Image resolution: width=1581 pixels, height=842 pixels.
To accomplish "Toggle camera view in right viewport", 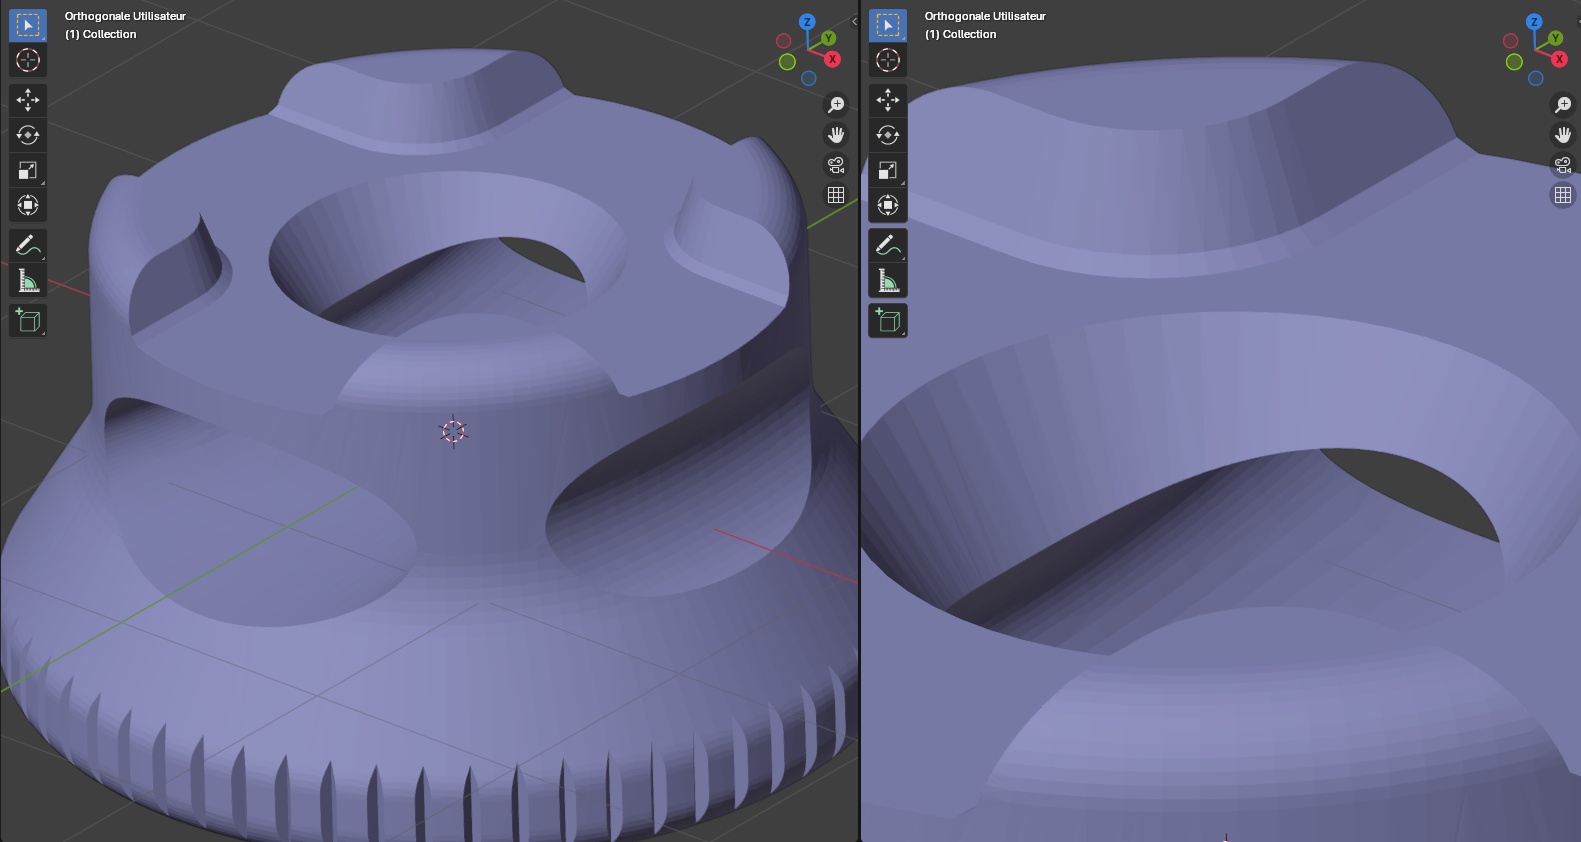I will 1563,165.
